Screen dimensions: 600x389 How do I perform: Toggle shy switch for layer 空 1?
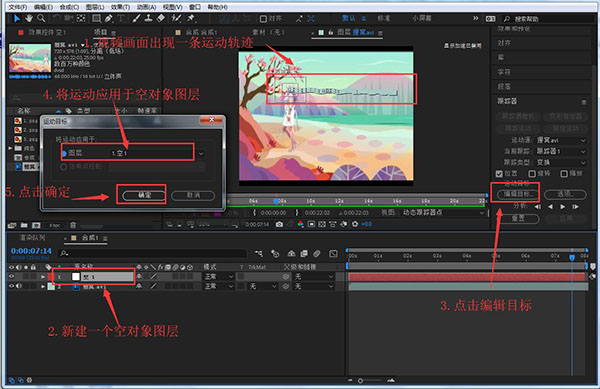tap(139, 276)
